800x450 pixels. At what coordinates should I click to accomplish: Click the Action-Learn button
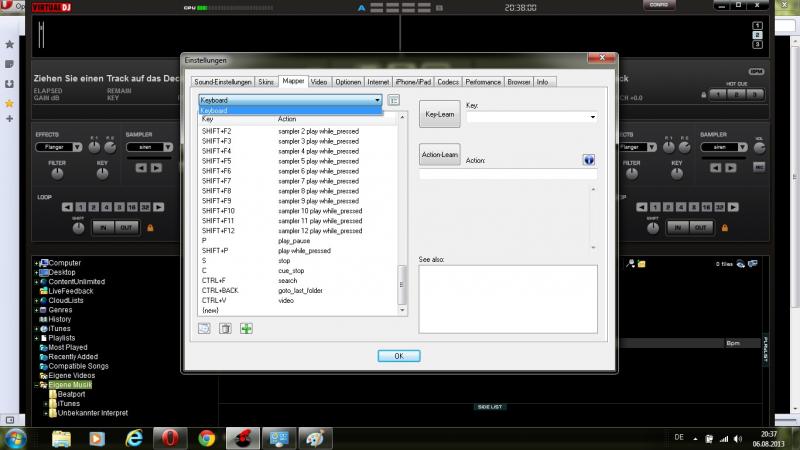tap(439, 154)
